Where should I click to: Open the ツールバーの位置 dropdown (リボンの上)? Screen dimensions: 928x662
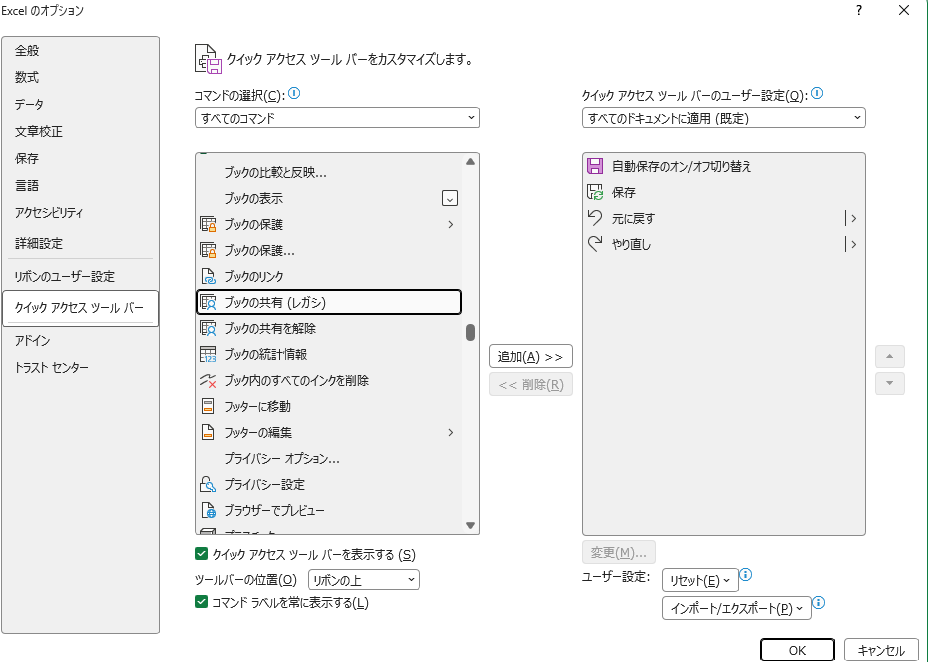[364, 580]
